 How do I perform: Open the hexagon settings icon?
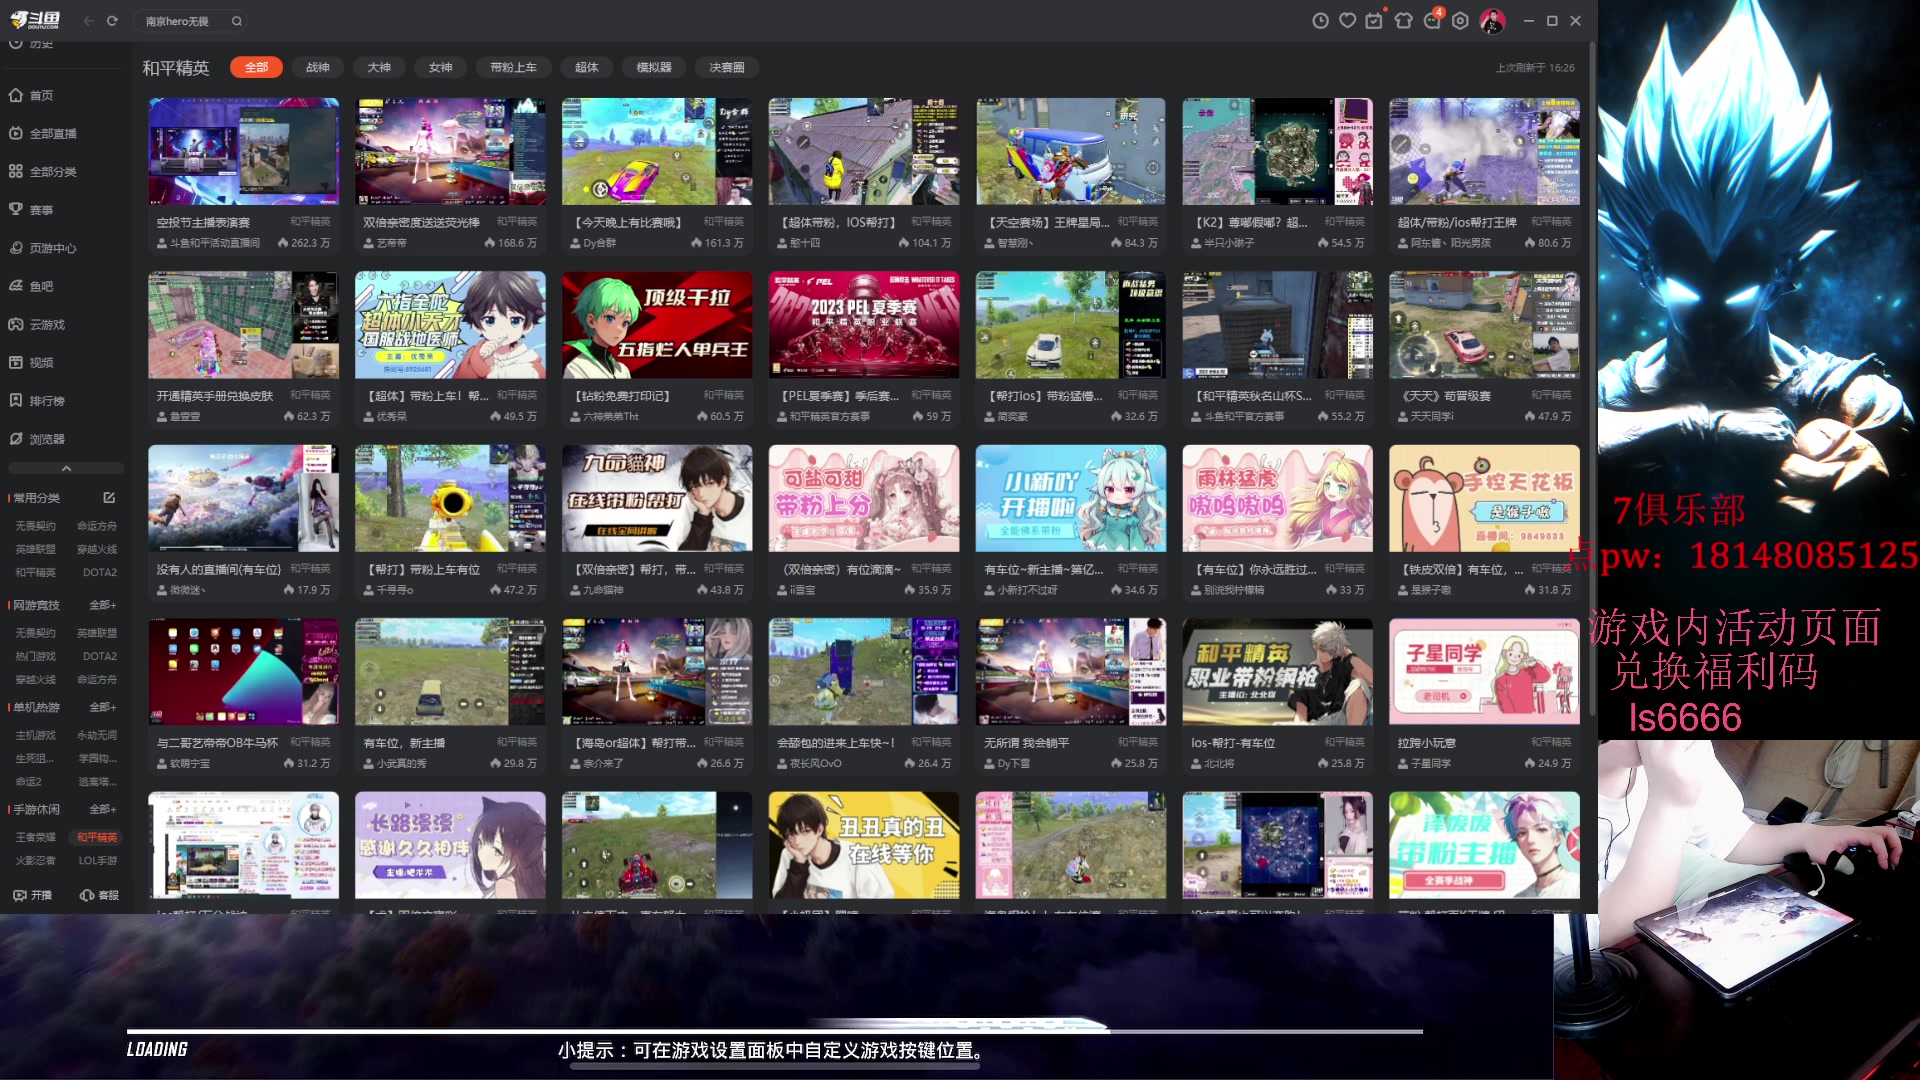point(1460,21)
